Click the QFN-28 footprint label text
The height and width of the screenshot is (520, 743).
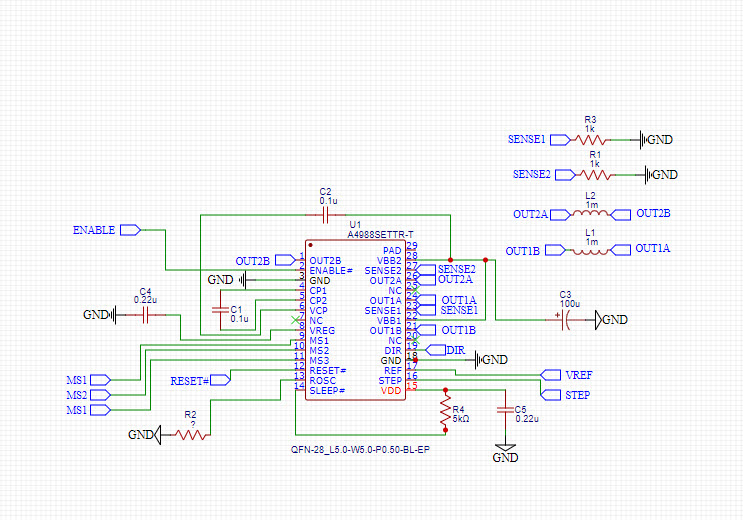click(360, 449)
